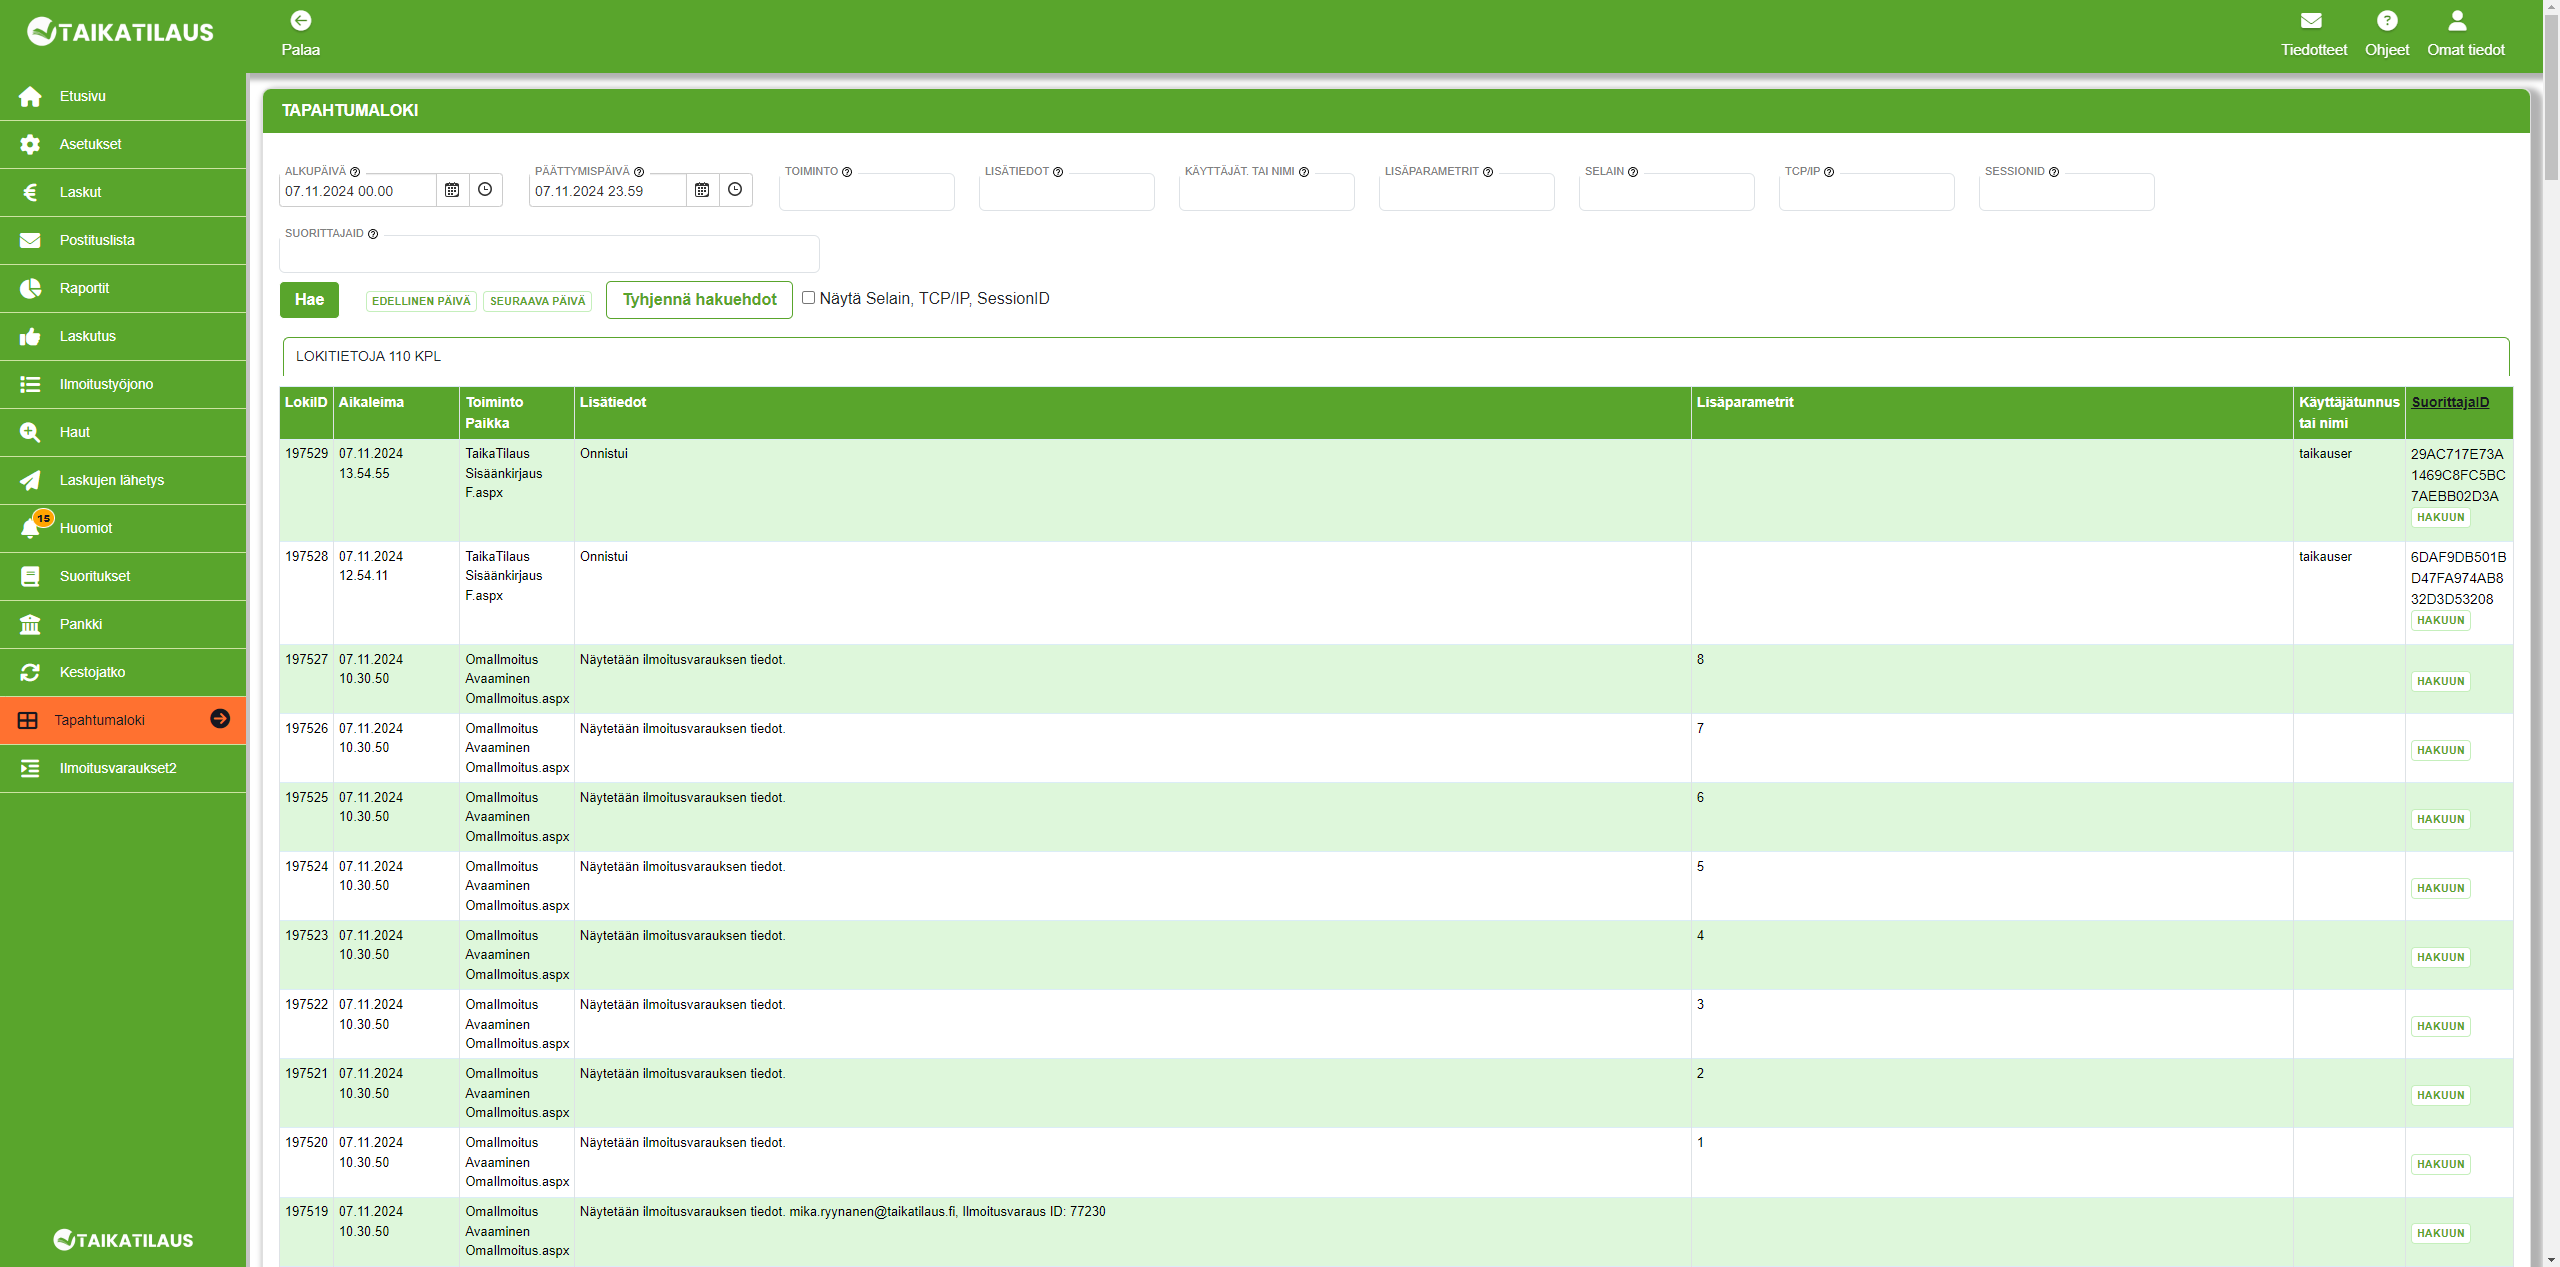Click the Haut magnifier icon
Viewport: 2560px width, 1267px height.
(30, 432)
